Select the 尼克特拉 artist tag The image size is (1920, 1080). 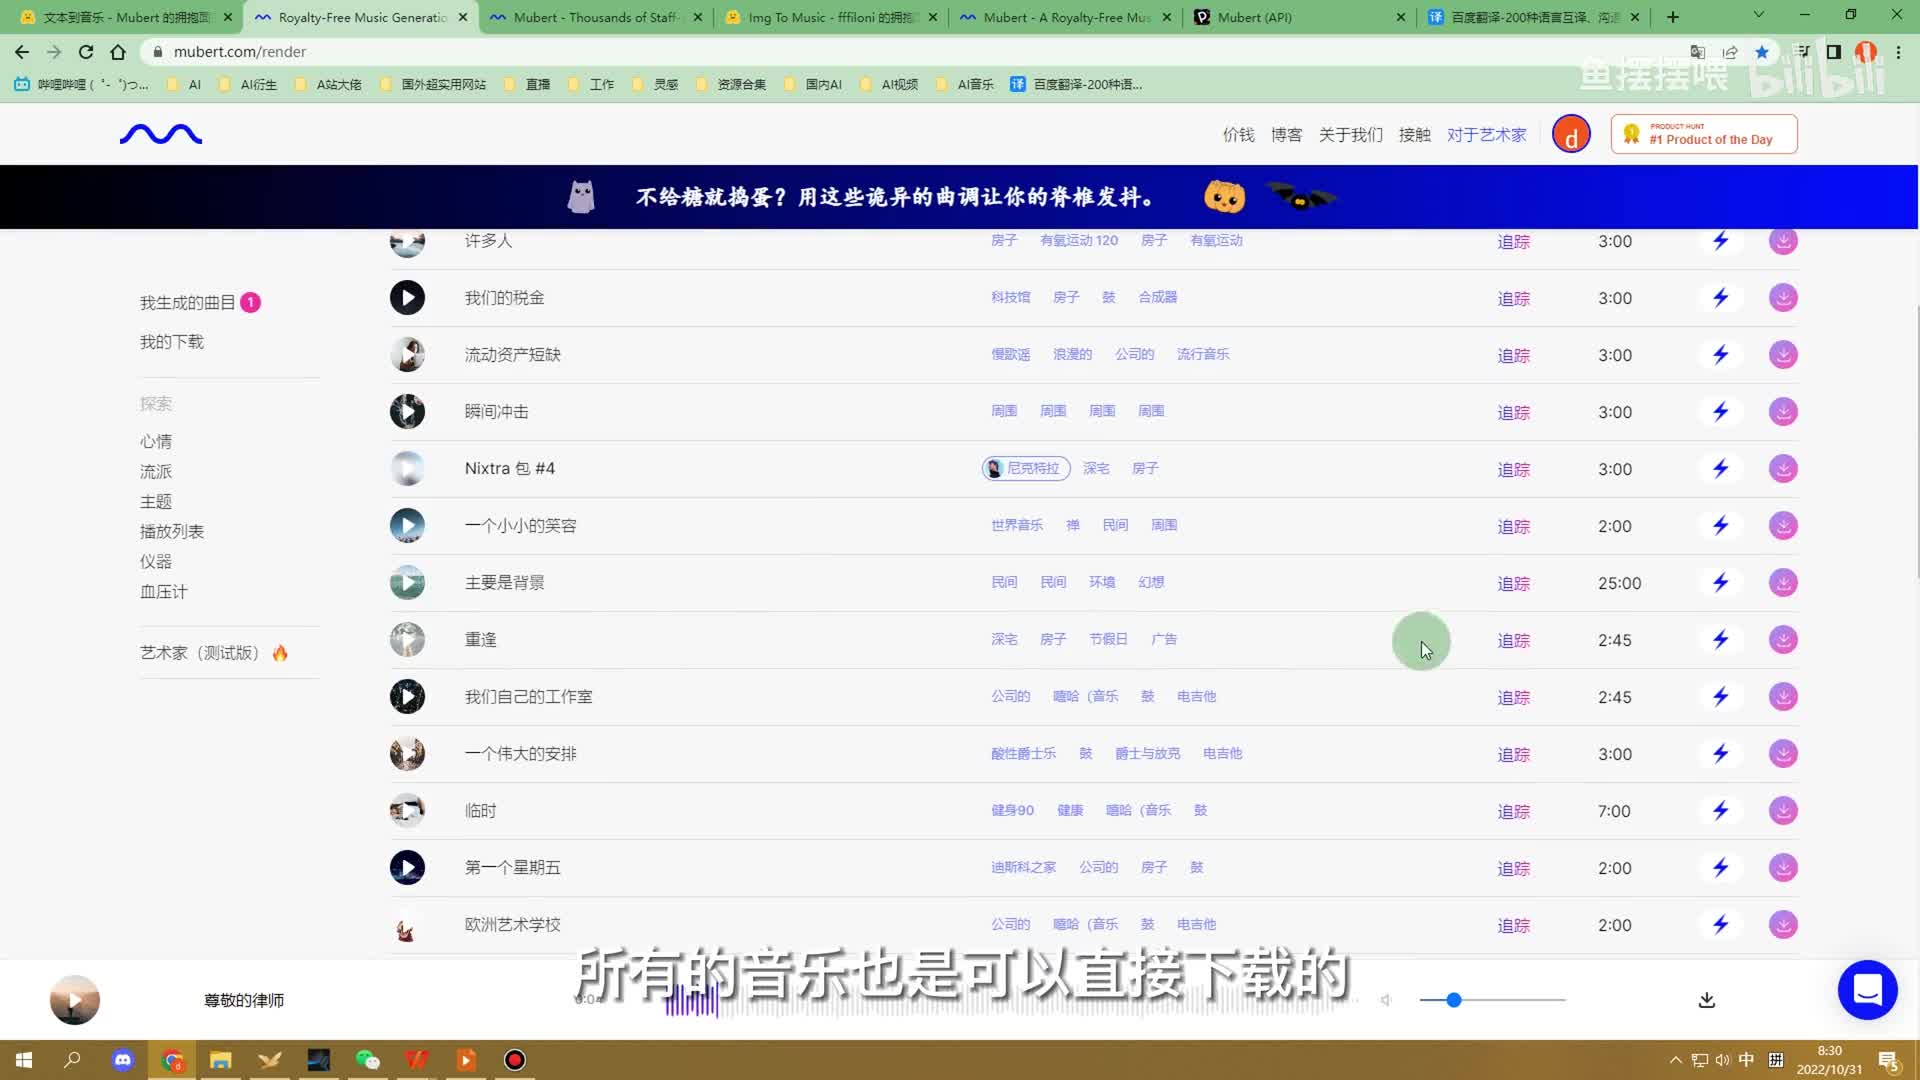1026,469
